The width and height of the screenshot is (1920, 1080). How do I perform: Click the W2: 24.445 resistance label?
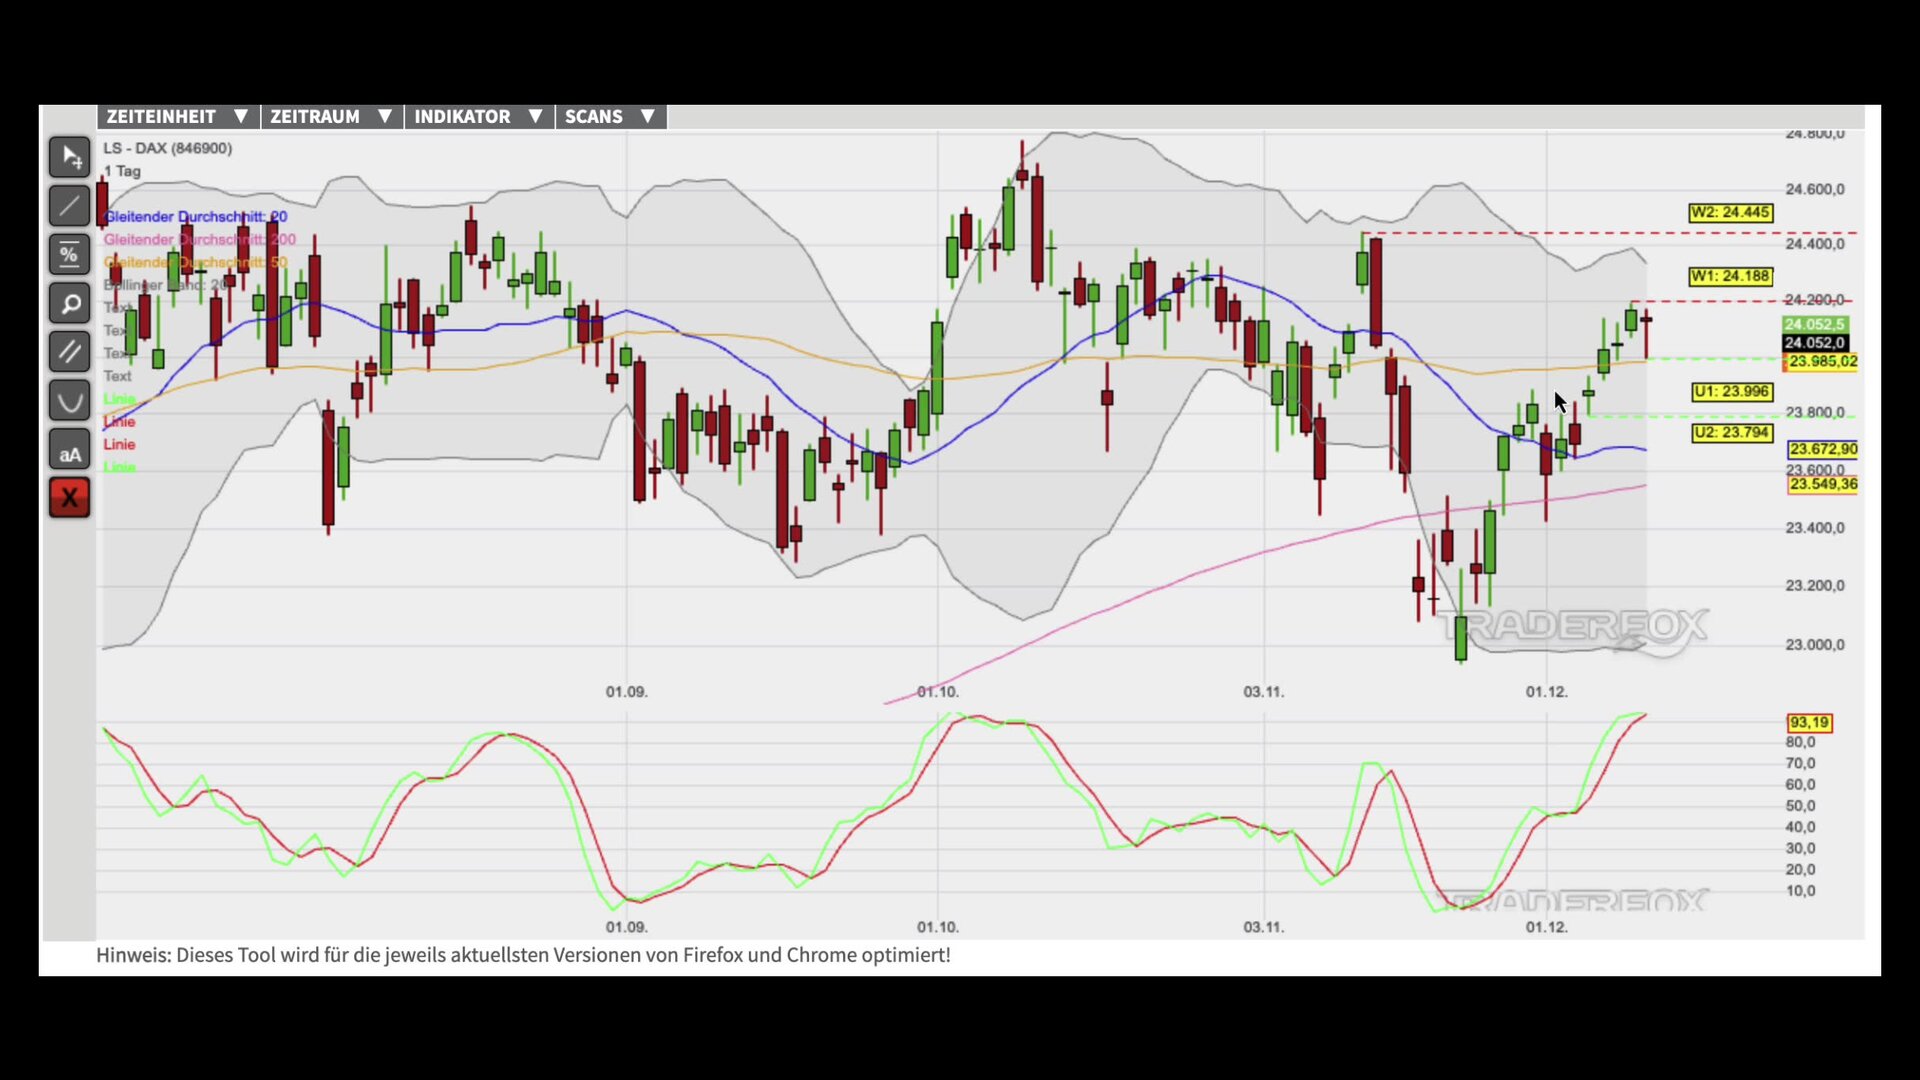(1730, 213)
